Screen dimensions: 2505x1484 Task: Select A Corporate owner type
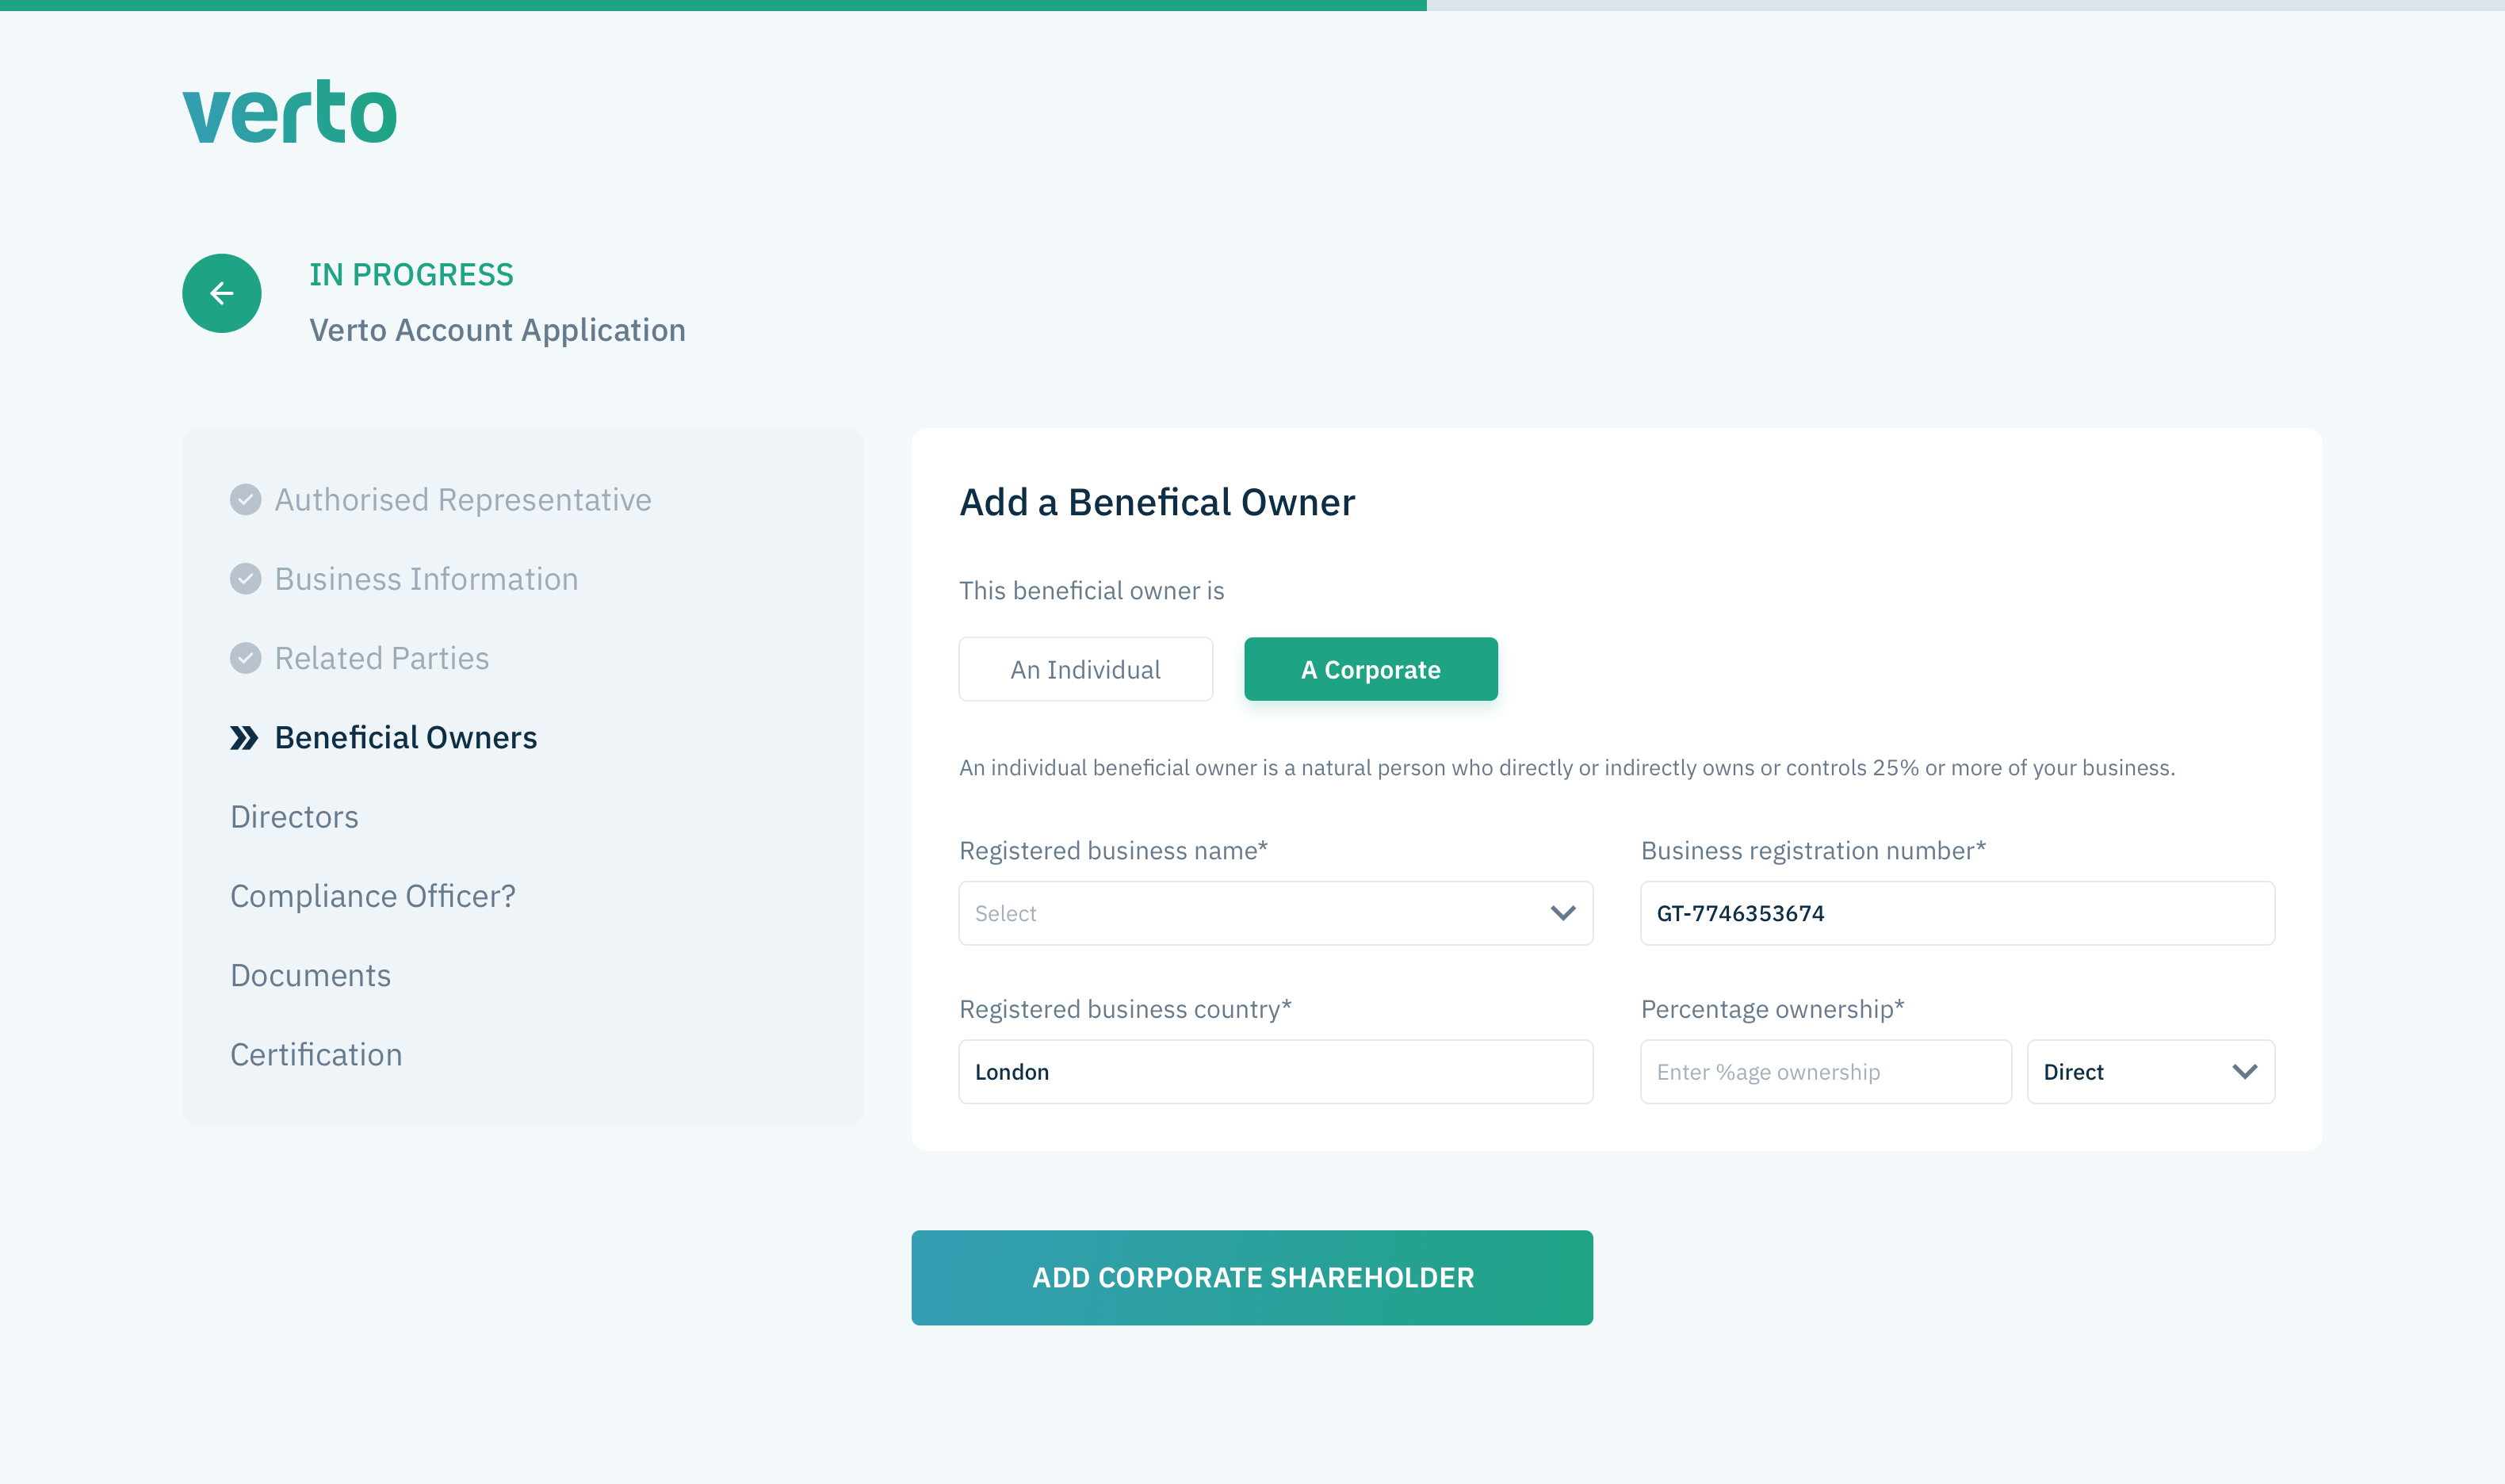pos(1370,669)
